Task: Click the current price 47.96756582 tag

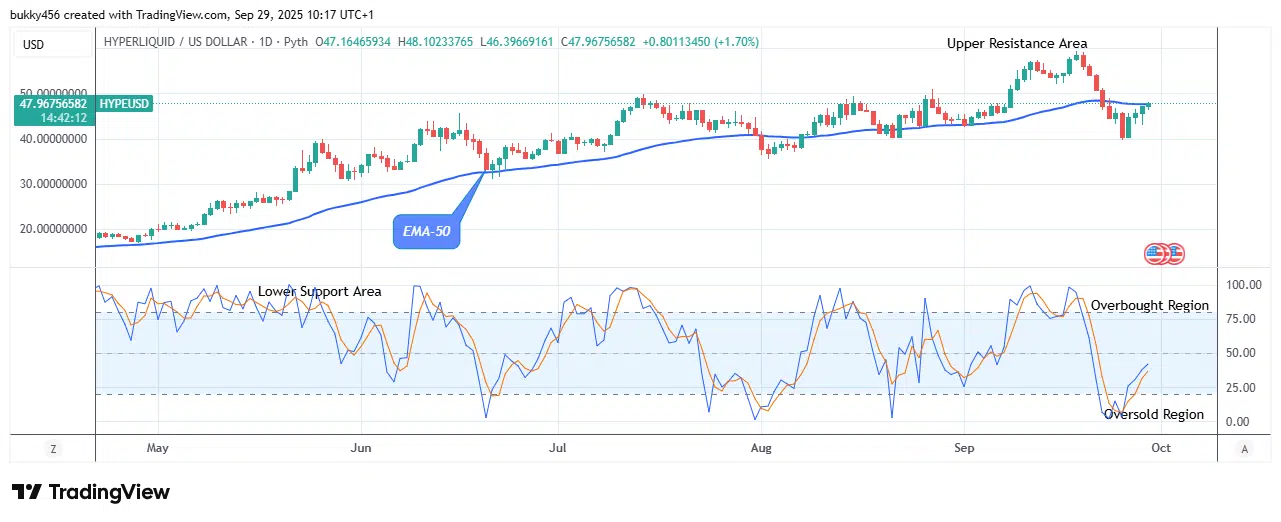Action: (x=52, y=103)
